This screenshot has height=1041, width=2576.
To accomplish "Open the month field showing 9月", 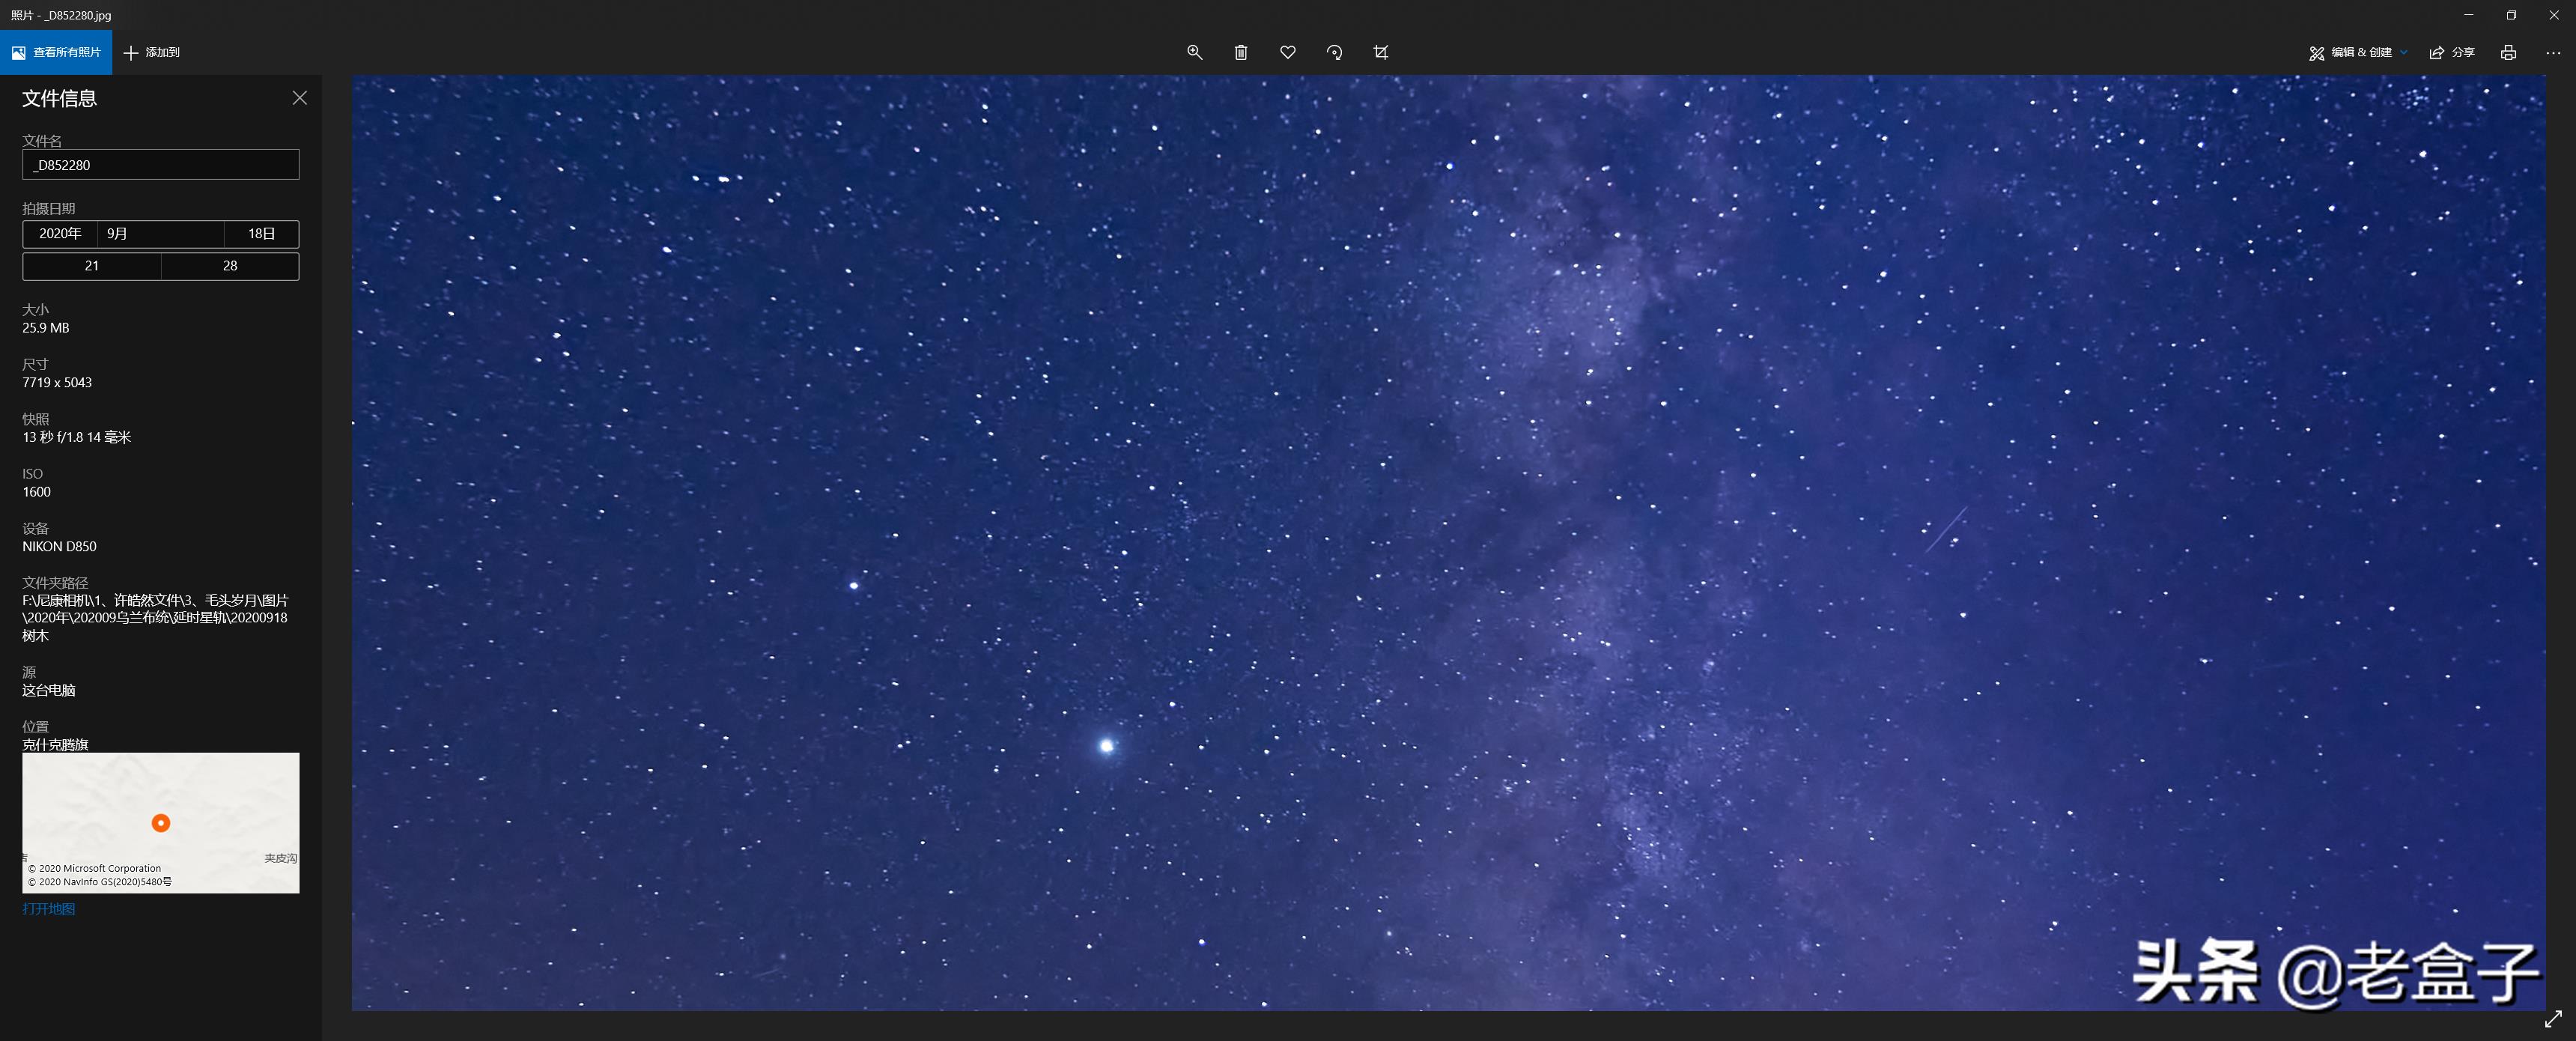I will click(x=160, y=234).
